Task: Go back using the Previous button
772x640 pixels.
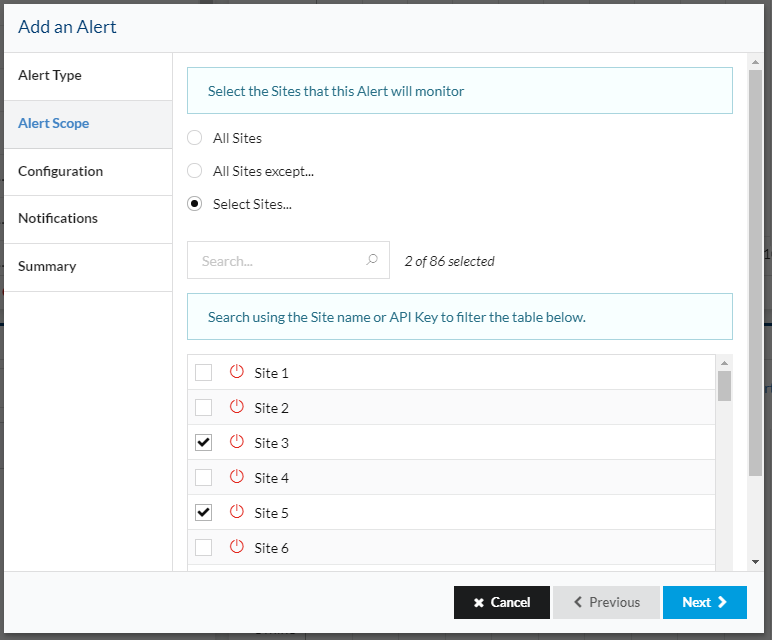Action: pos(606,602)
